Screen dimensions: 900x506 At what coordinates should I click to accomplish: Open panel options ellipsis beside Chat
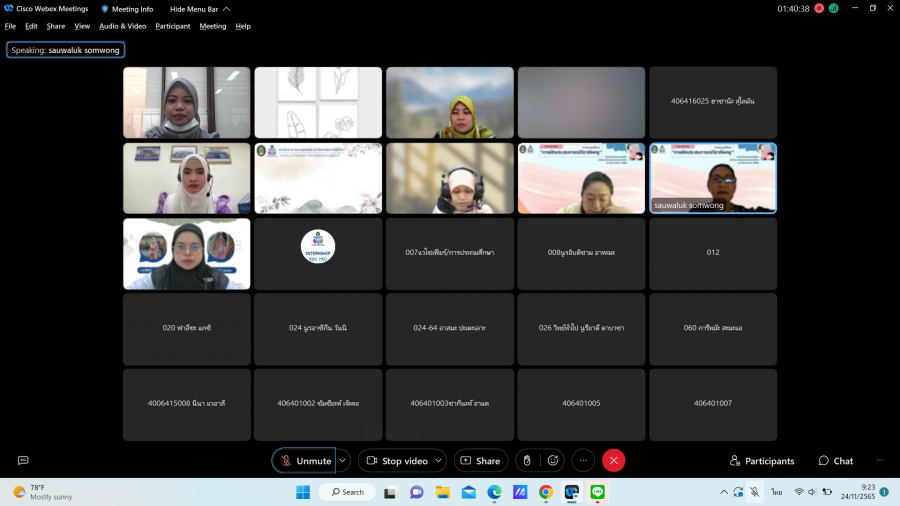pos(879,460)
